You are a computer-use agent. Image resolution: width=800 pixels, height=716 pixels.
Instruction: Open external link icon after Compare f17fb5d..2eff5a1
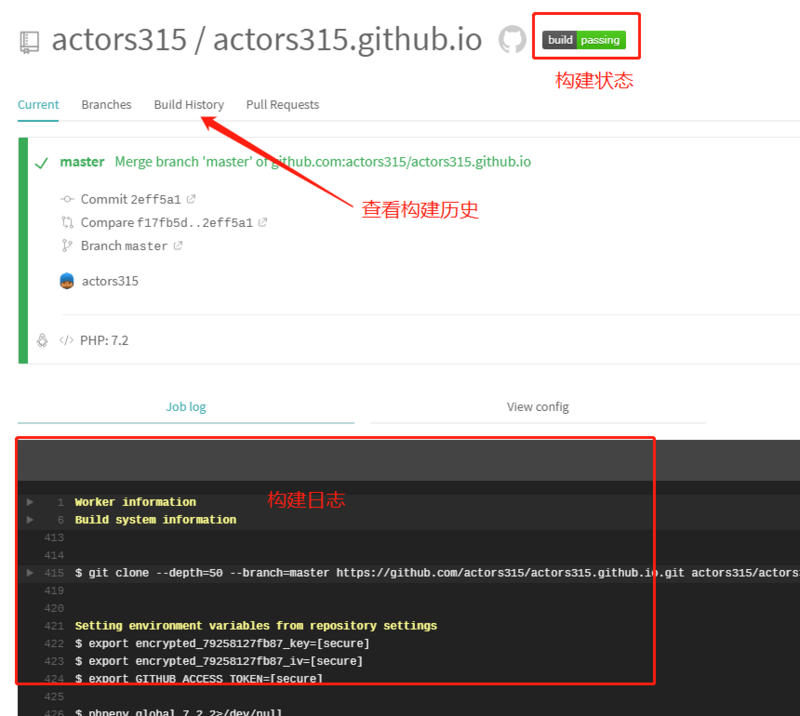click(x=262, y=223)
